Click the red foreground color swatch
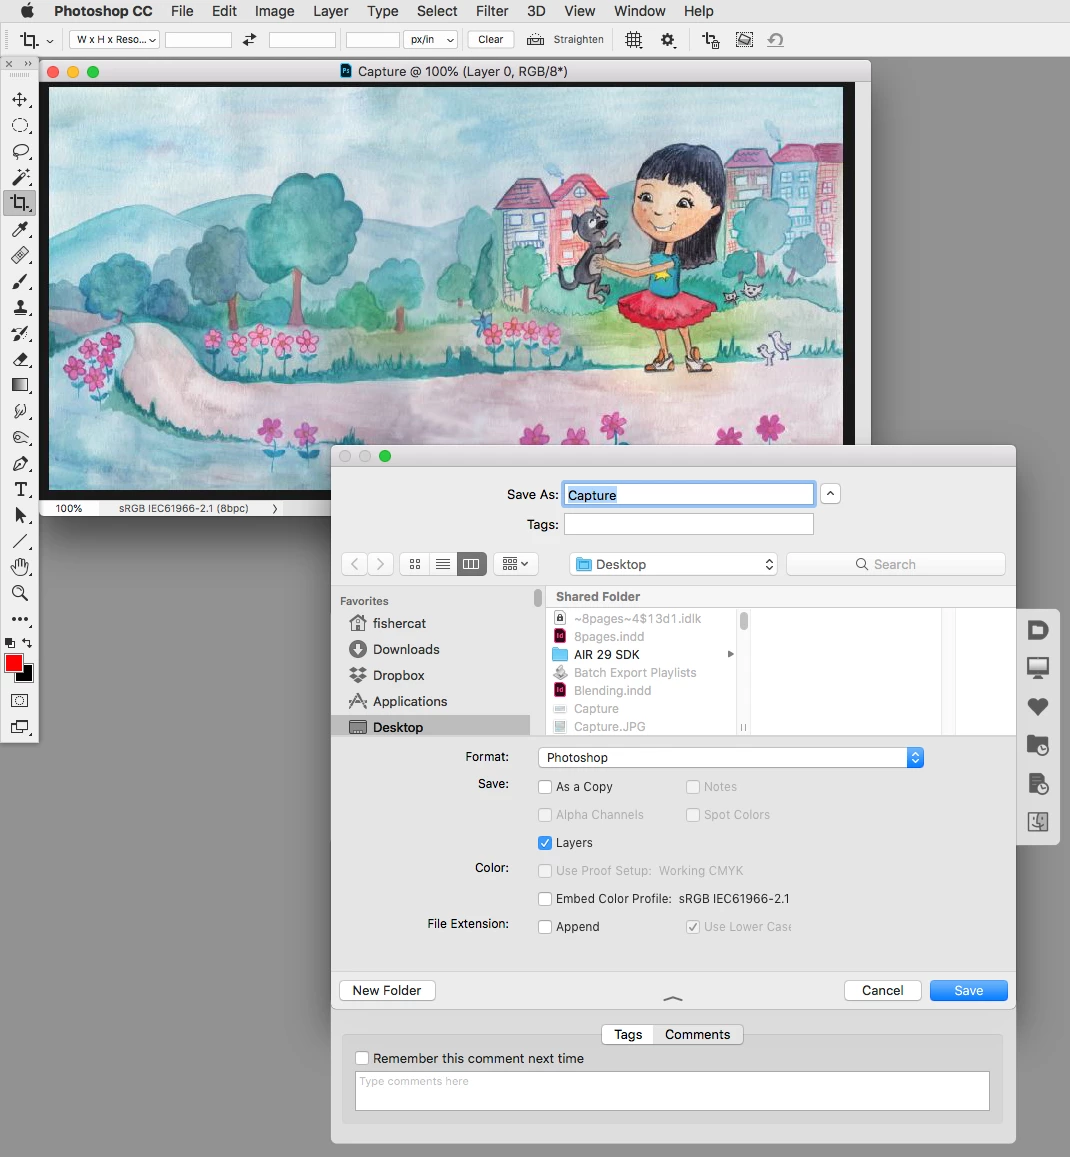Screen dimensions: 1070x1157 [13, 663]
